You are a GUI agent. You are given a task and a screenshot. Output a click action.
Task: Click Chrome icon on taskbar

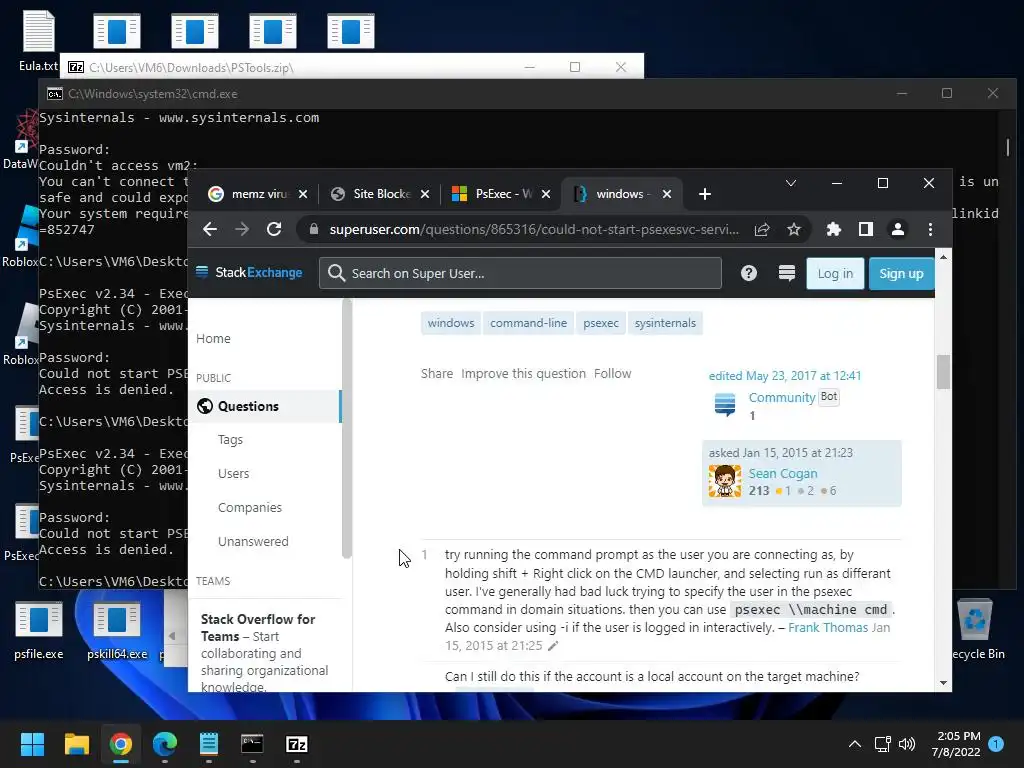point(120,744)
